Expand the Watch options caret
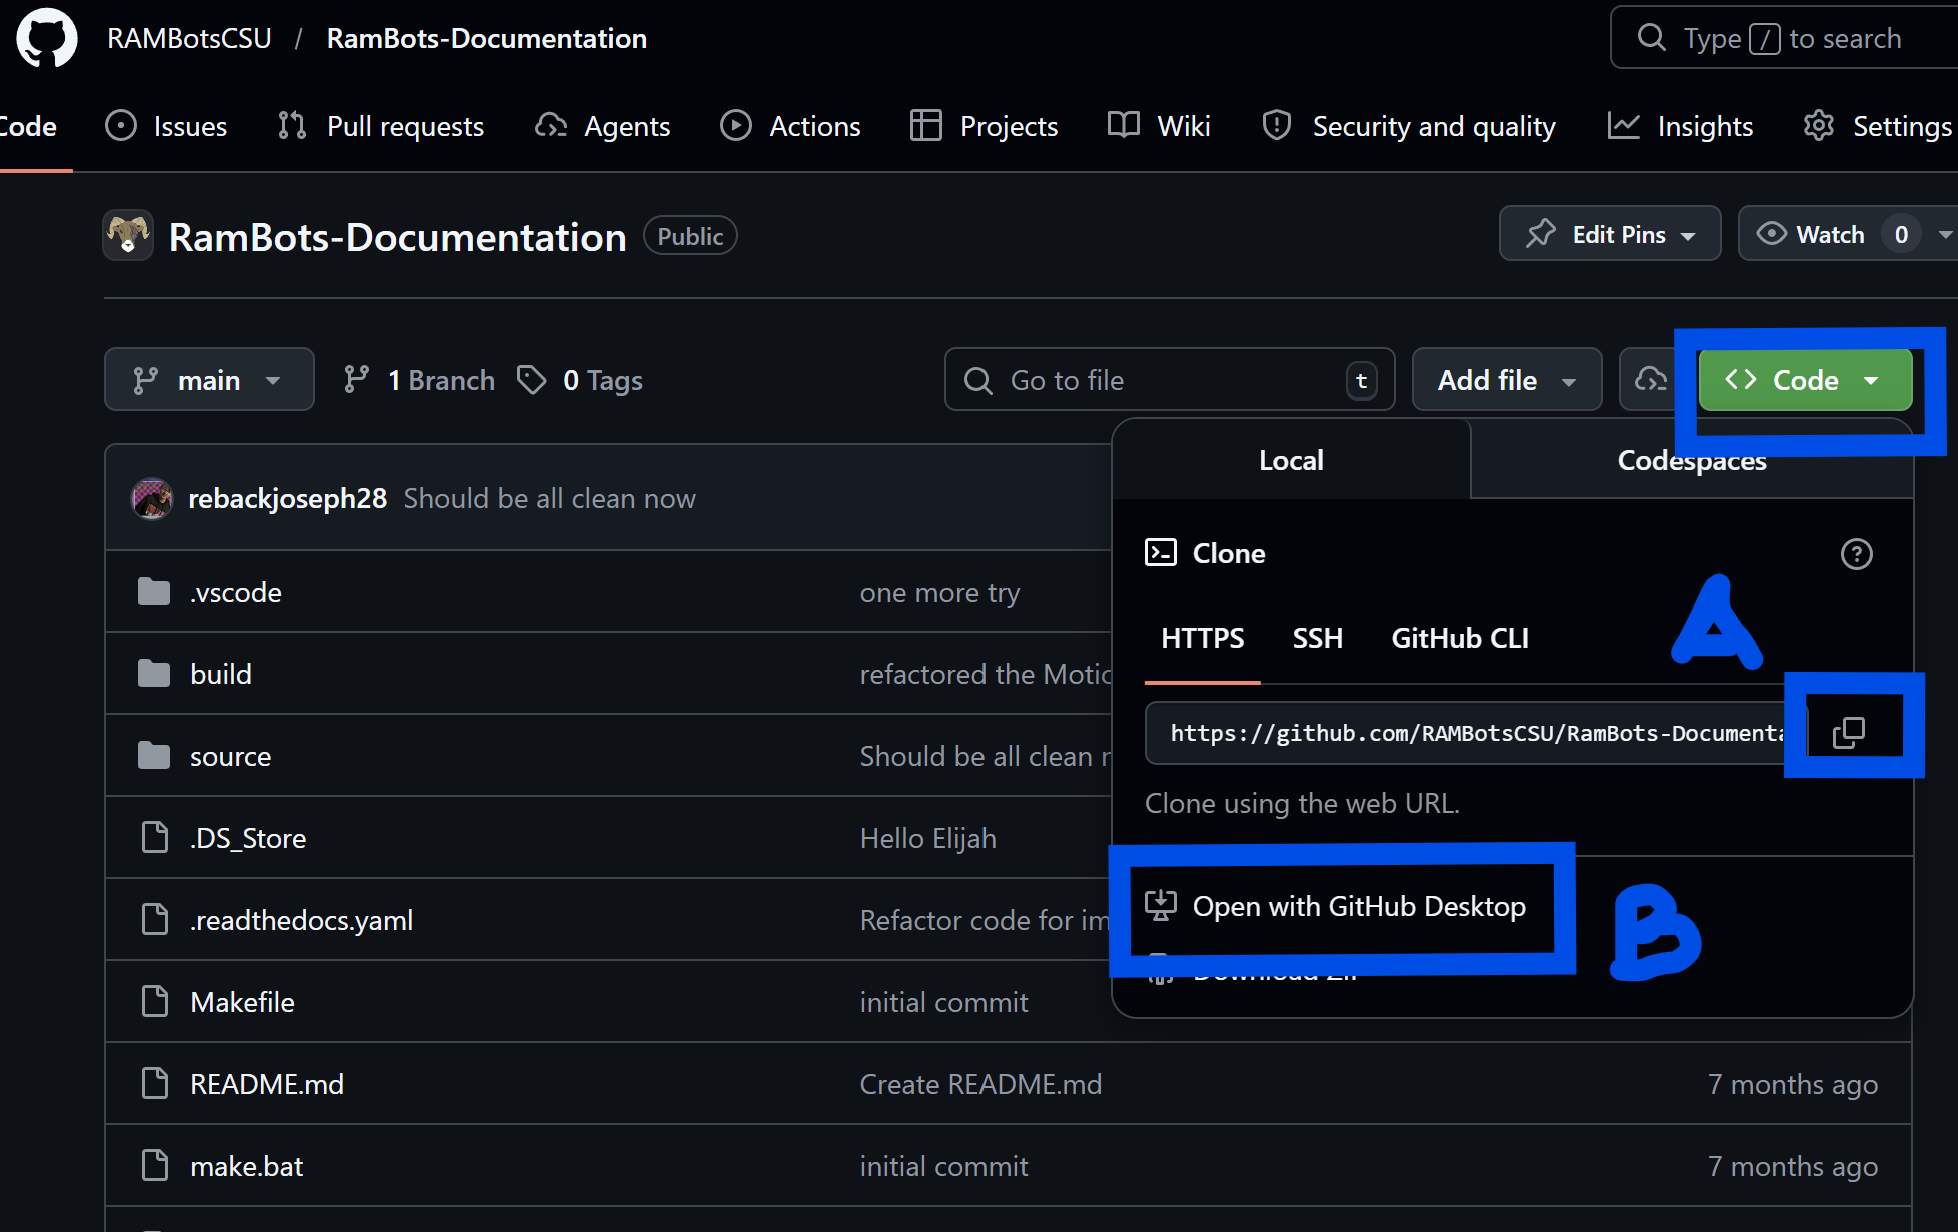1958x1232 pixels. point(1944,234)
